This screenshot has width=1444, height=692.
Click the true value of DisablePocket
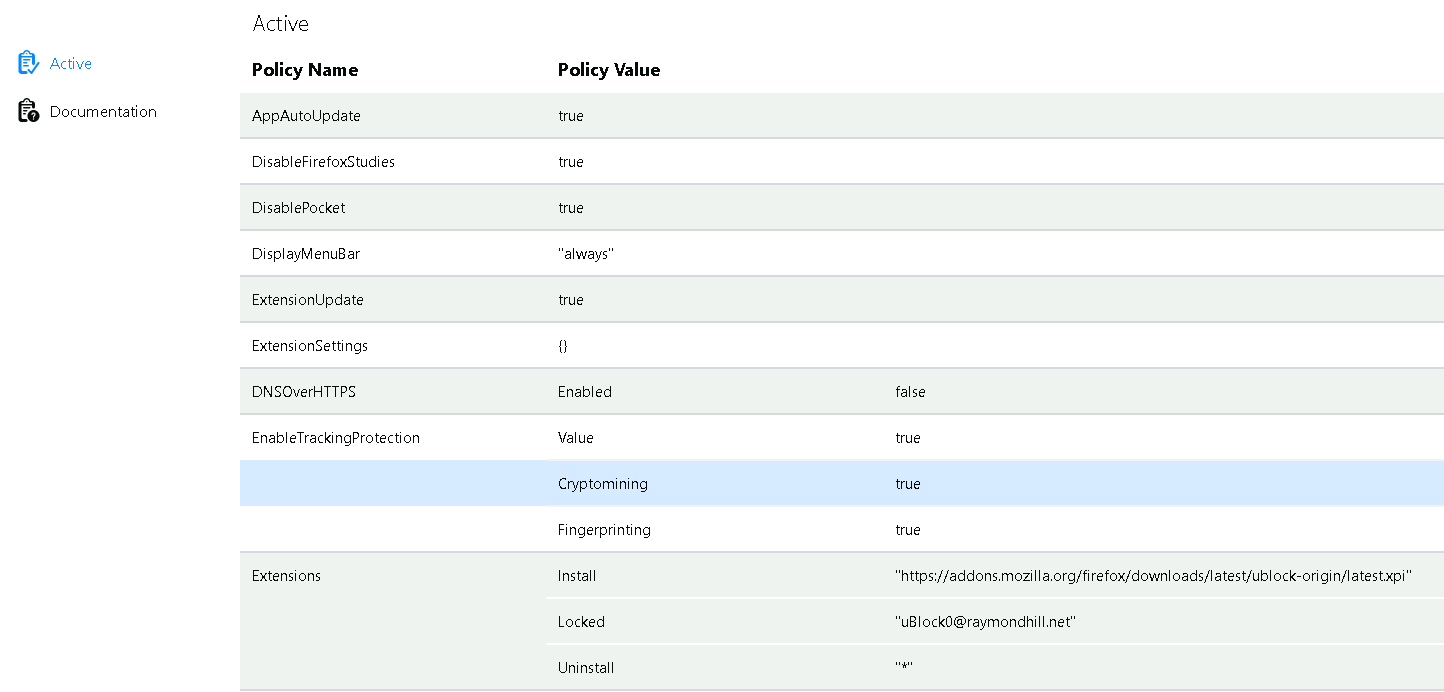point(571,208)
